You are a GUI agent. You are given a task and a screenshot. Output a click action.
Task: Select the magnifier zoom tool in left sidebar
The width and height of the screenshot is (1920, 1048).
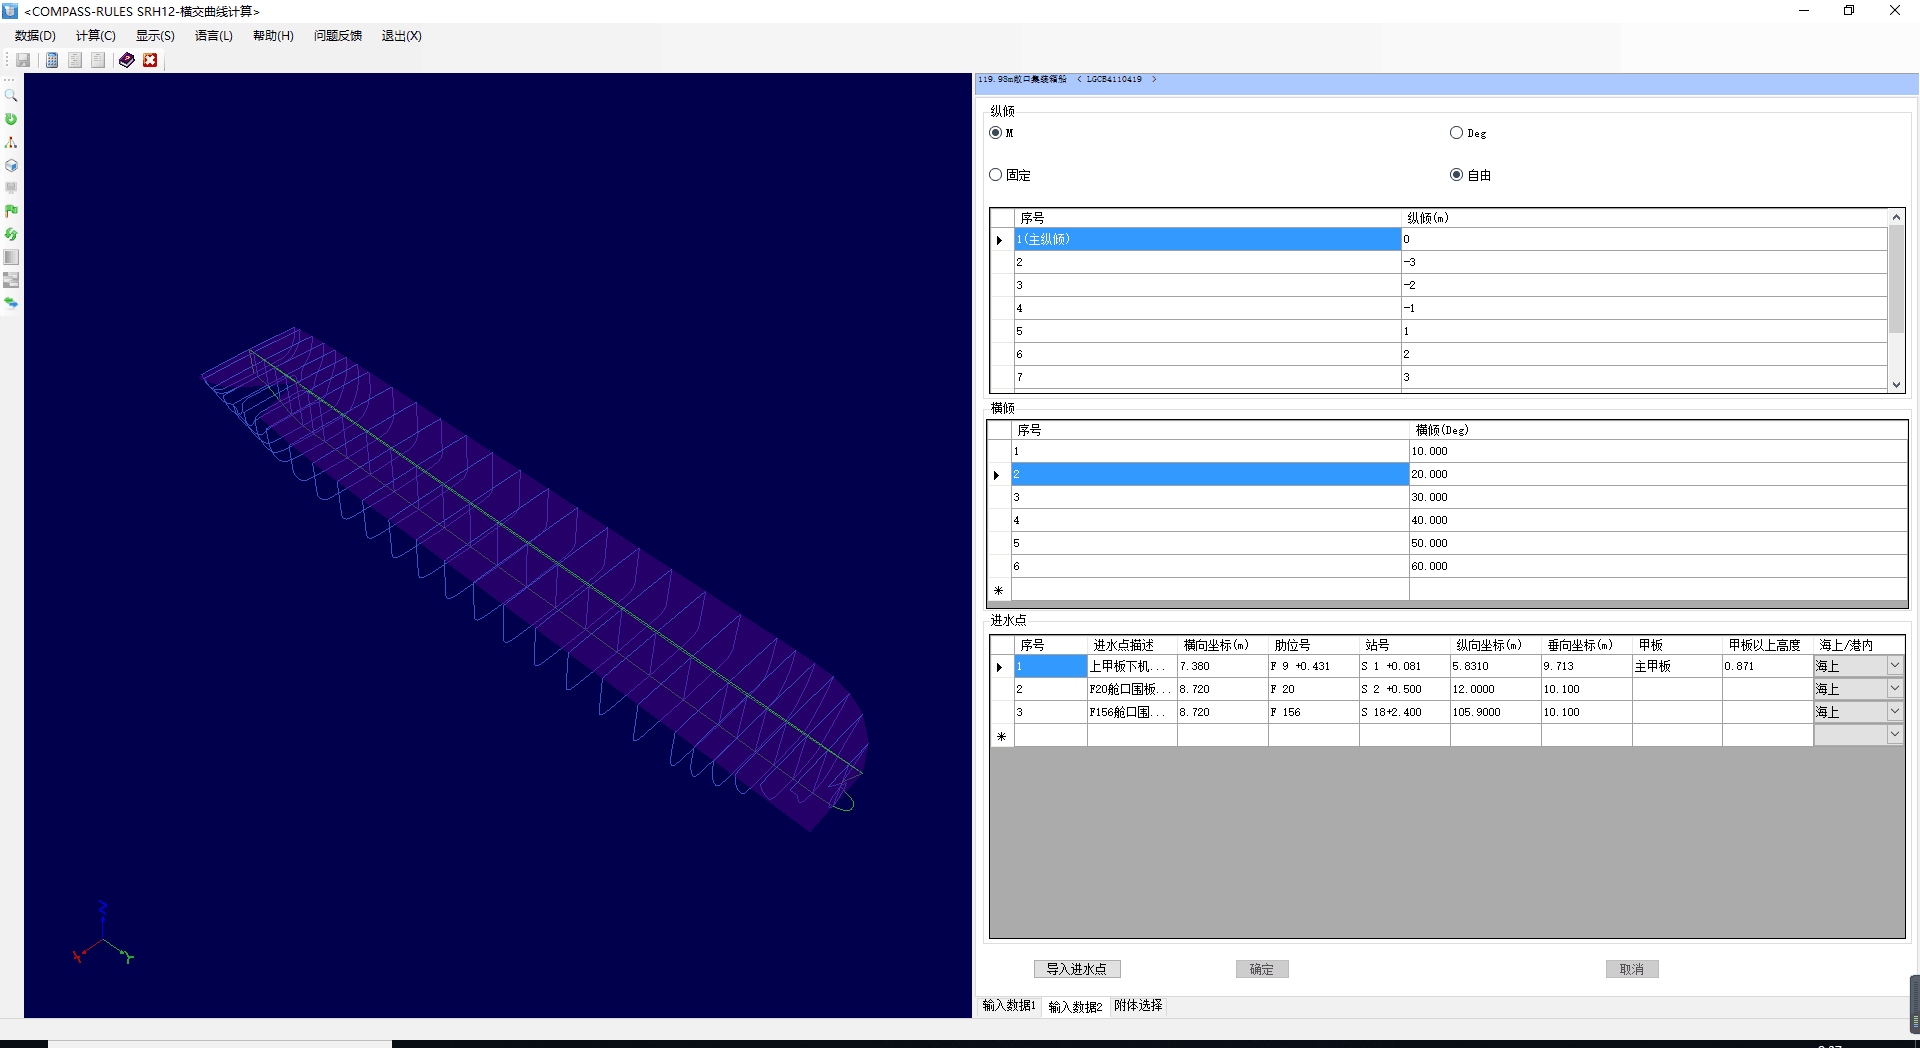[11, 96]
